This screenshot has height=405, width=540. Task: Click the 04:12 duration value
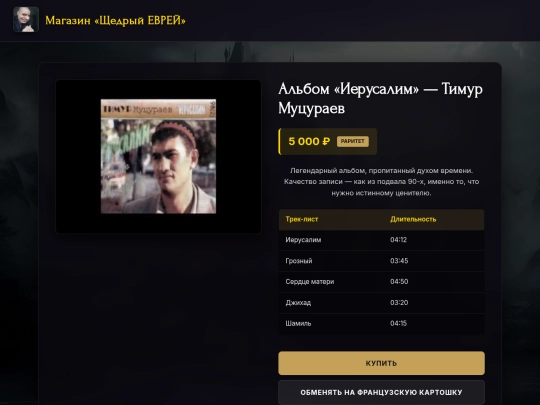coord(398,240)
